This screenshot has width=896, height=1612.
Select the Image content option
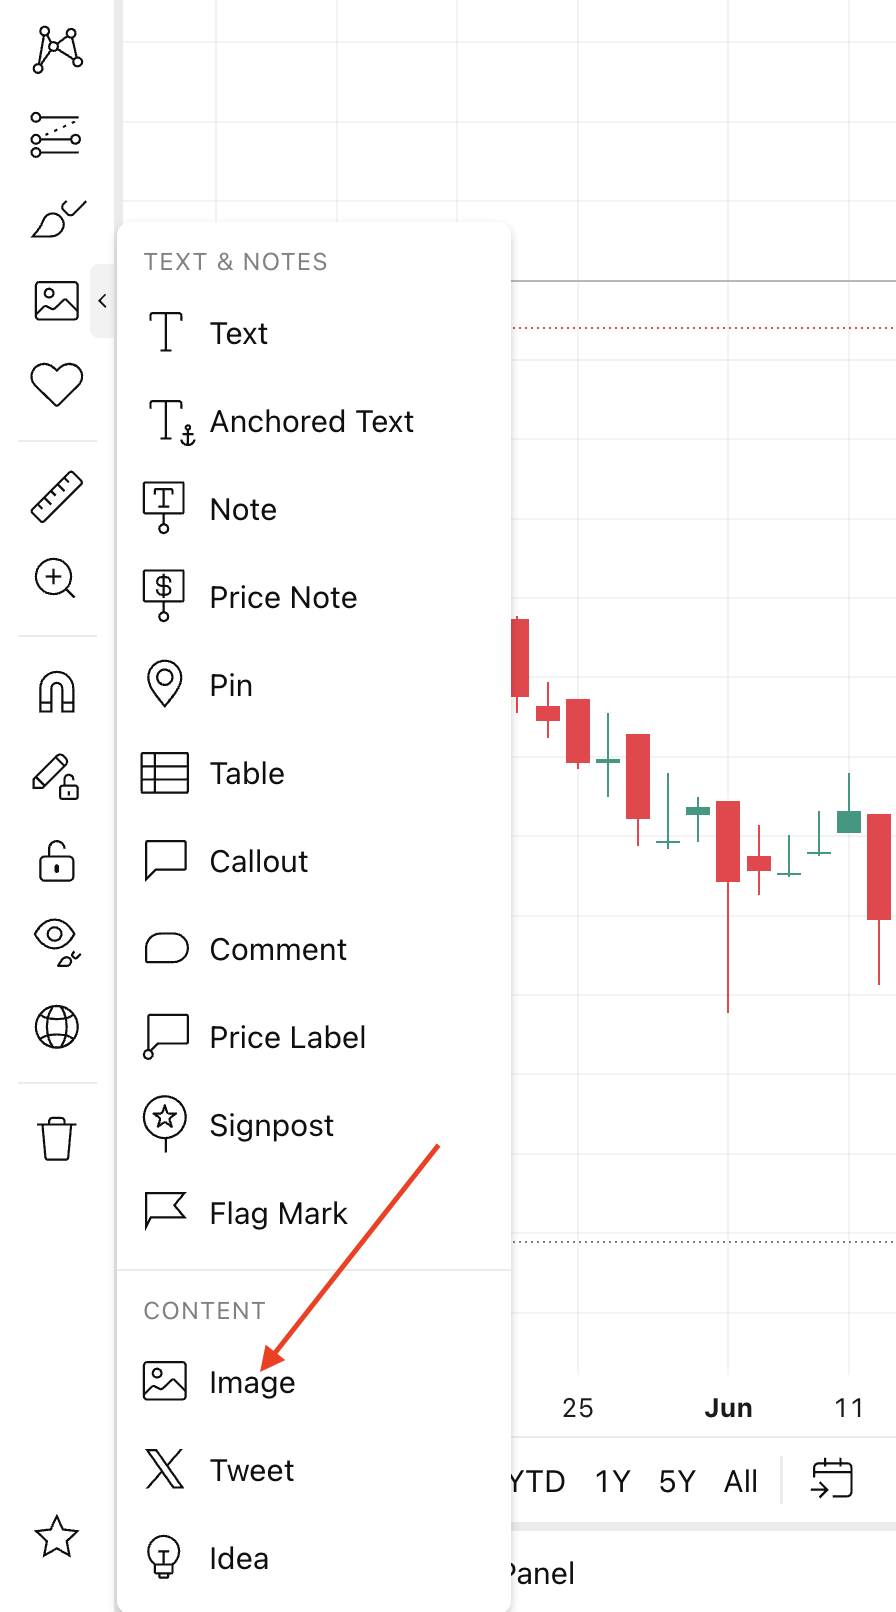tap(252, 1383)
